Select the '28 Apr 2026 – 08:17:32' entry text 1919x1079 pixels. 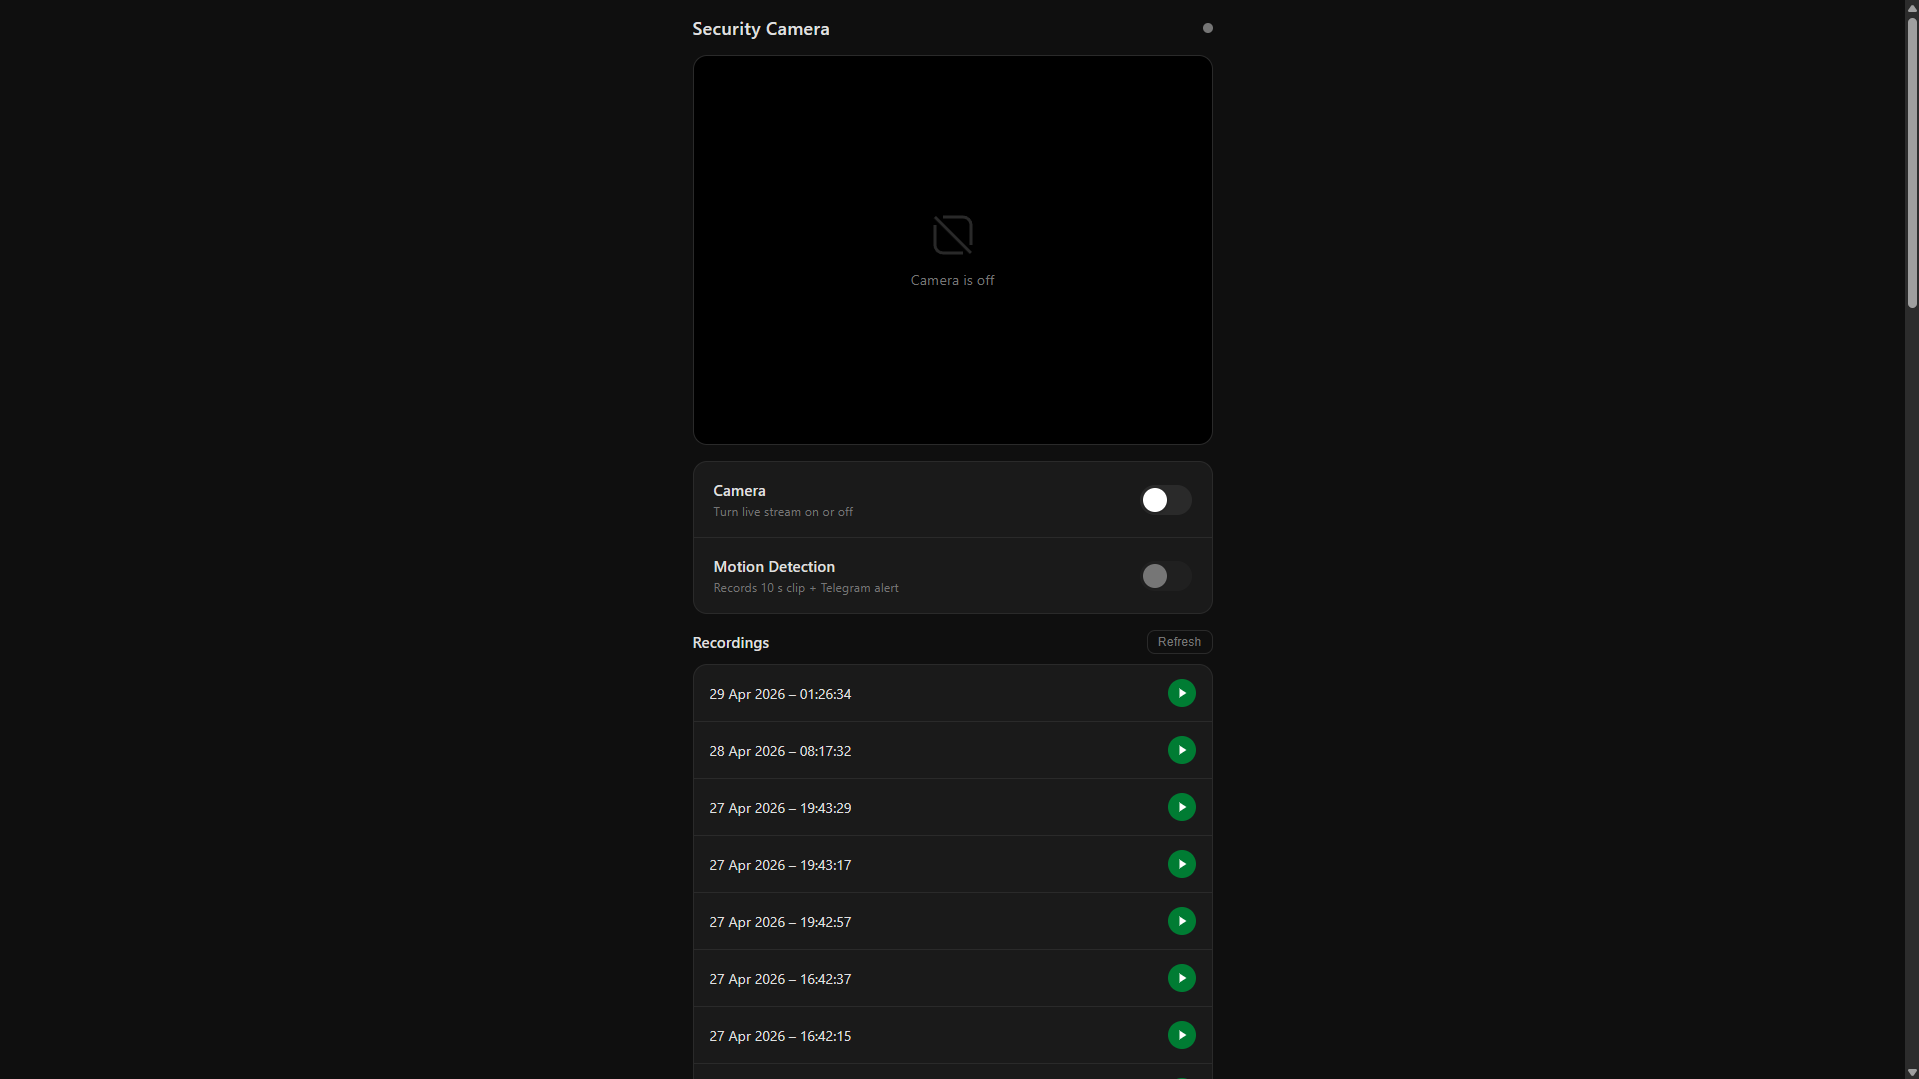pyautogui.click(x=780, y=751)
